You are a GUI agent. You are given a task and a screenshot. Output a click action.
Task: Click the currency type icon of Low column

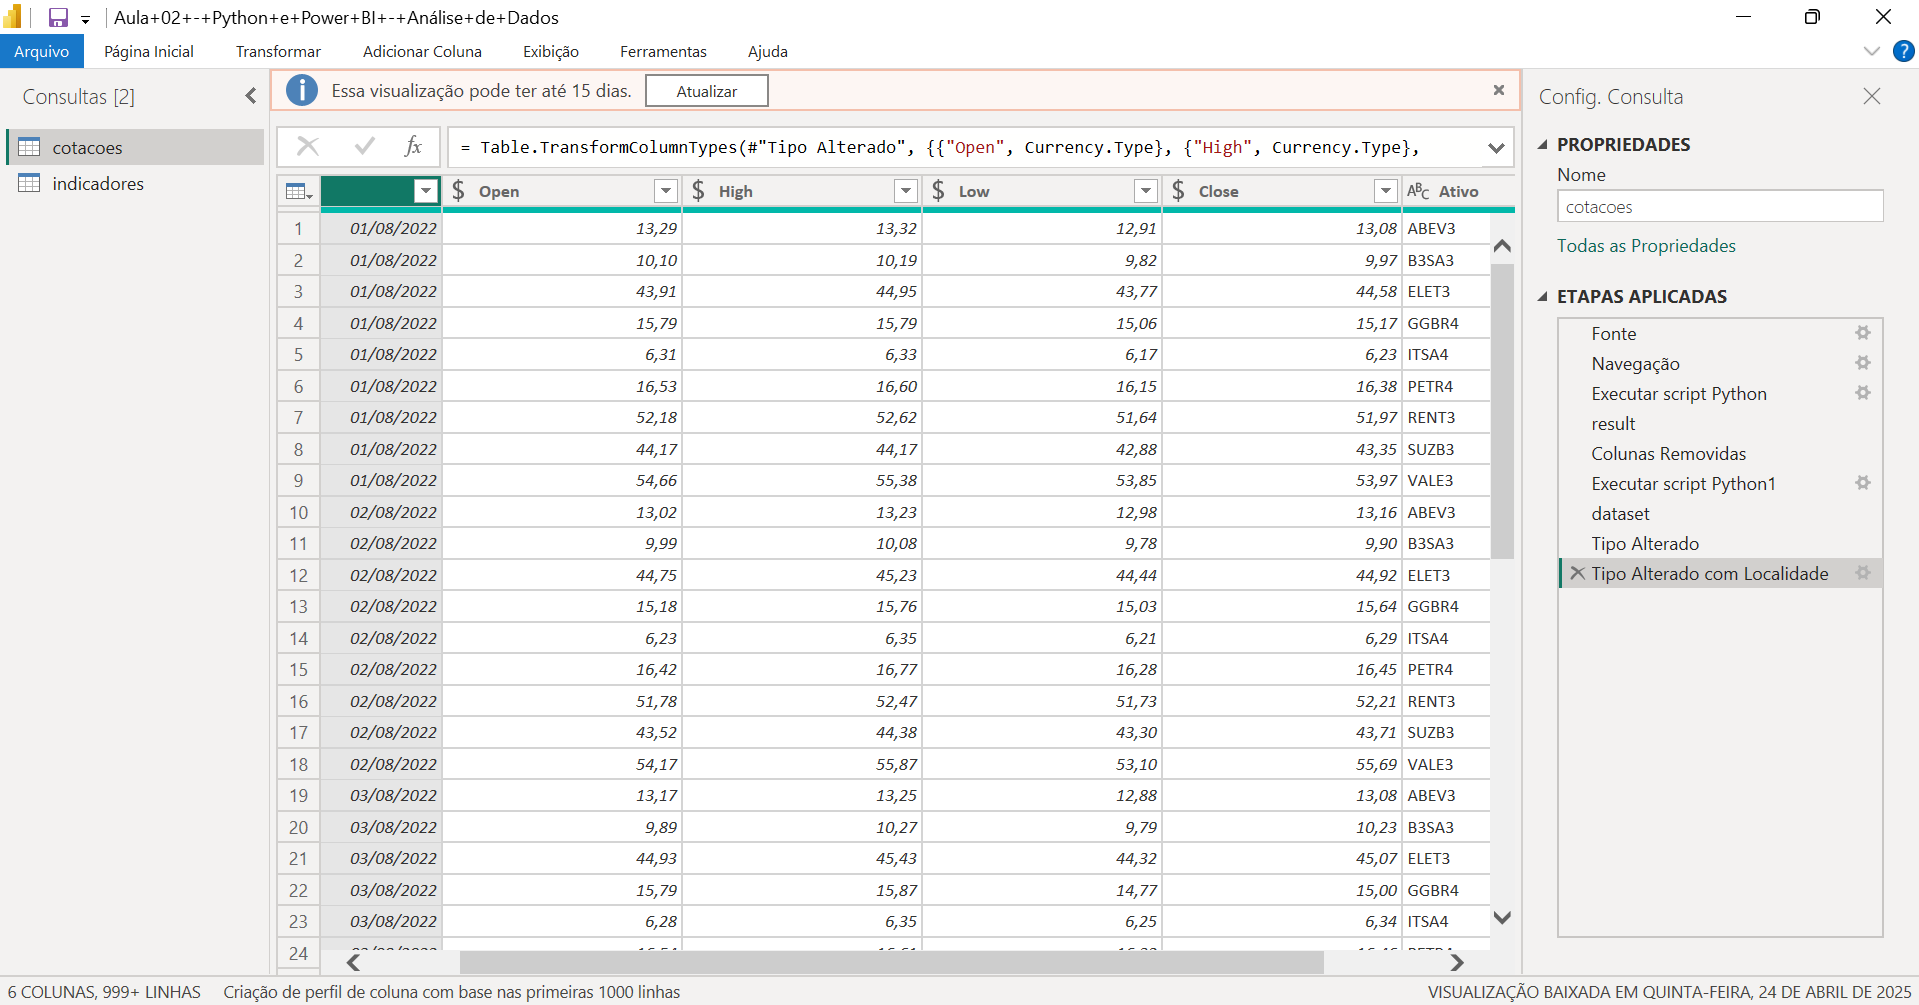[x=938, y=191]
